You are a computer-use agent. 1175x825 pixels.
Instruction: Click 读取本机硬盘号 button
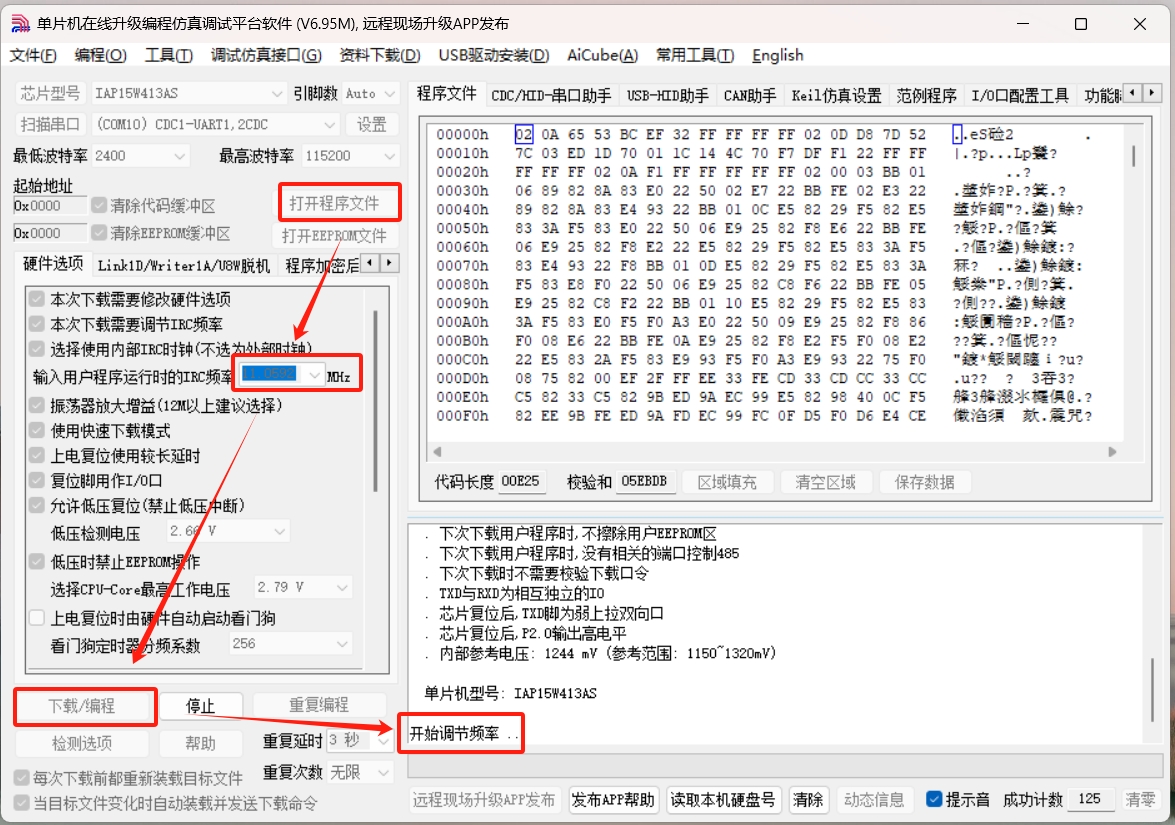pyautogui.click(x=722, y=800)
